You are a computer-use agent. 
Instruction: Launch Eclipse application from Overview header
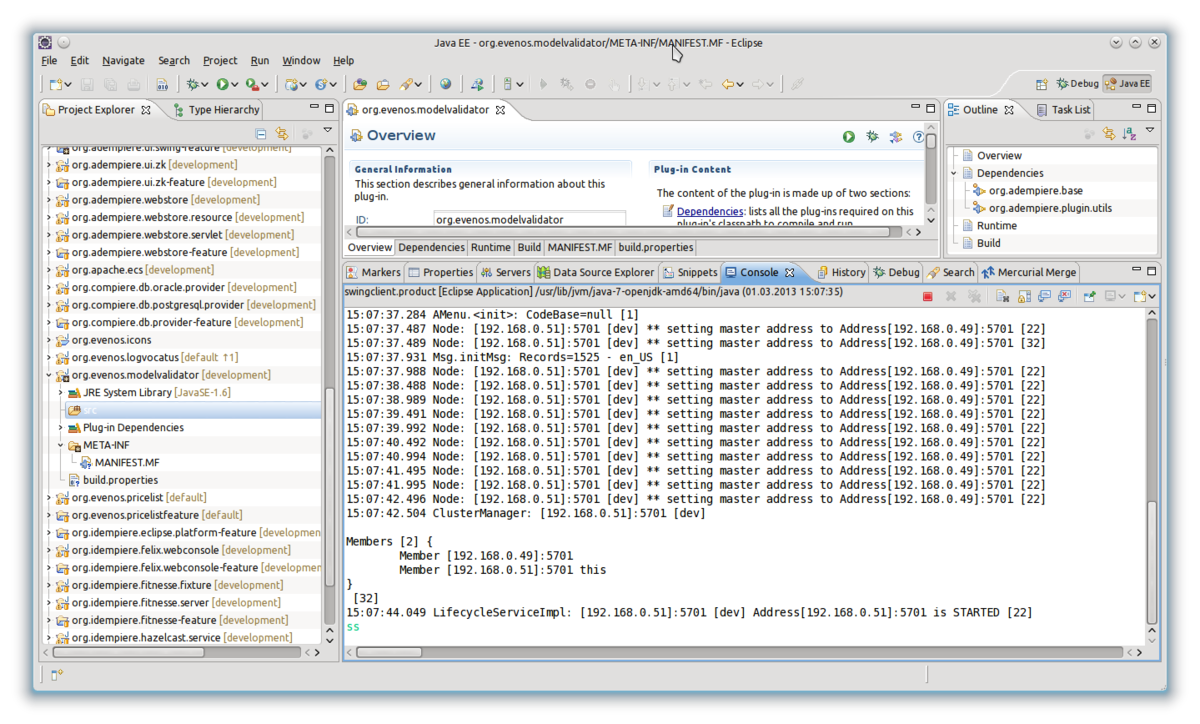(x=848, y=136)
